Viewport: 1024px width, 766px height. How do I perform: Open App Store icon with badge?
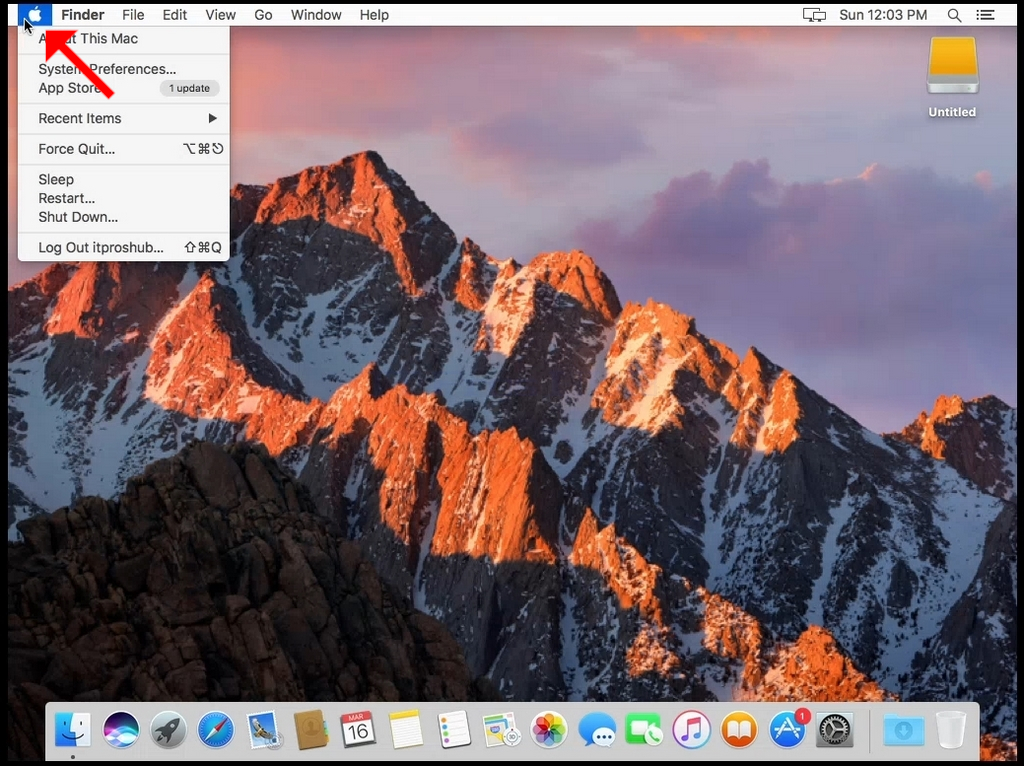click(788, 729)
